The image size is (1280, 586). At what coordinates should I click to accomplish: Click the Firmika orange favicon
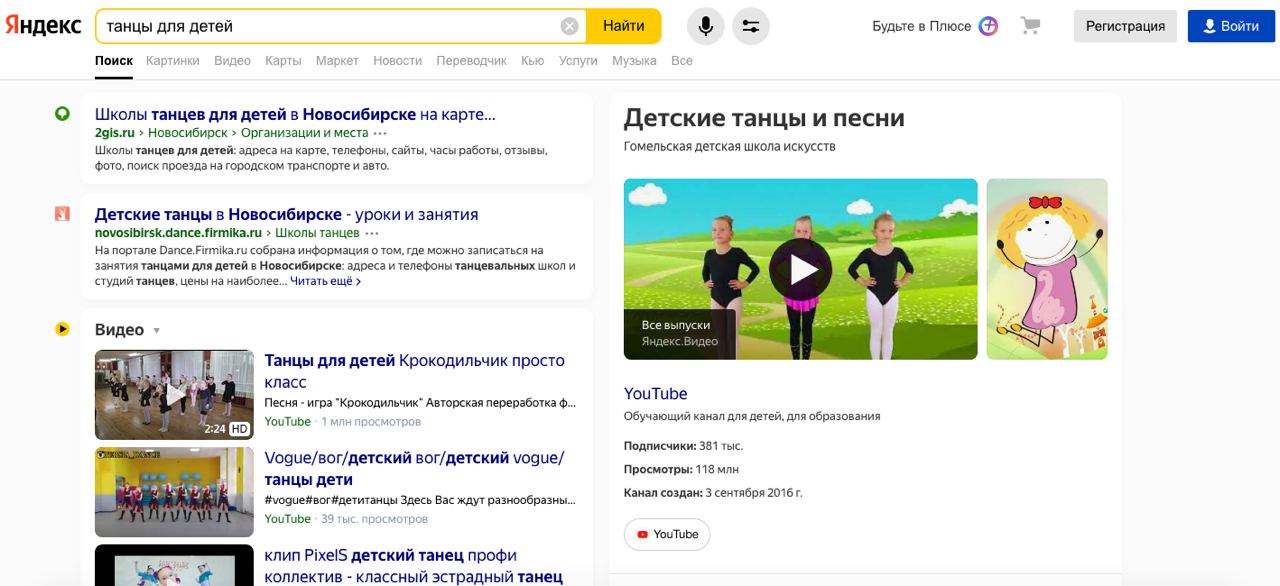pyautogui.click(x=62, y=214)
